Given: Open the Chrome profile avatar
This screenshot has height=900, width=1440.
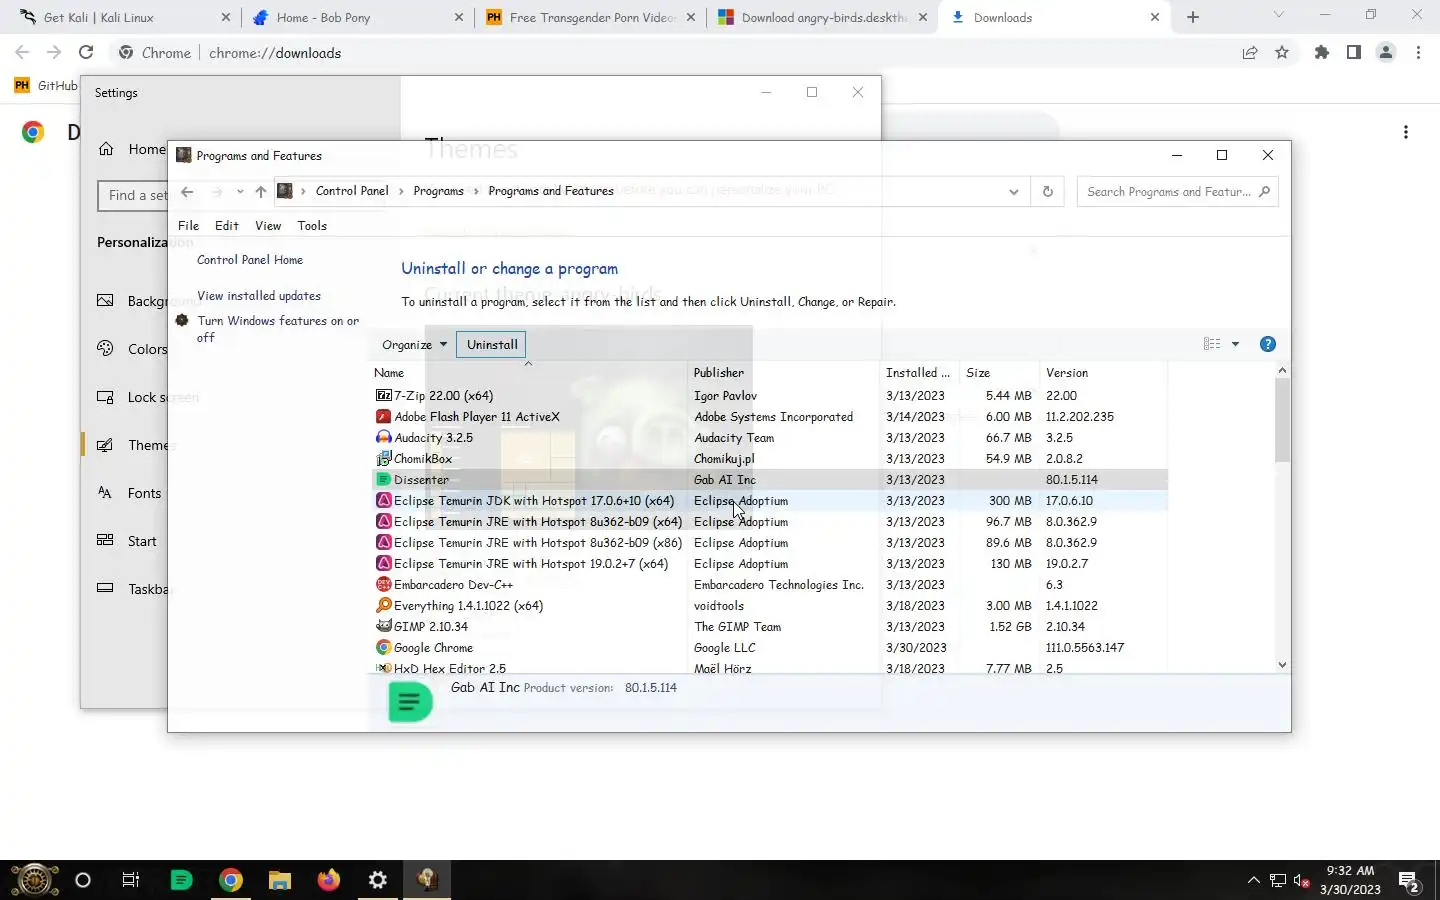Looking at the screenshot, I should (1386, 52).
